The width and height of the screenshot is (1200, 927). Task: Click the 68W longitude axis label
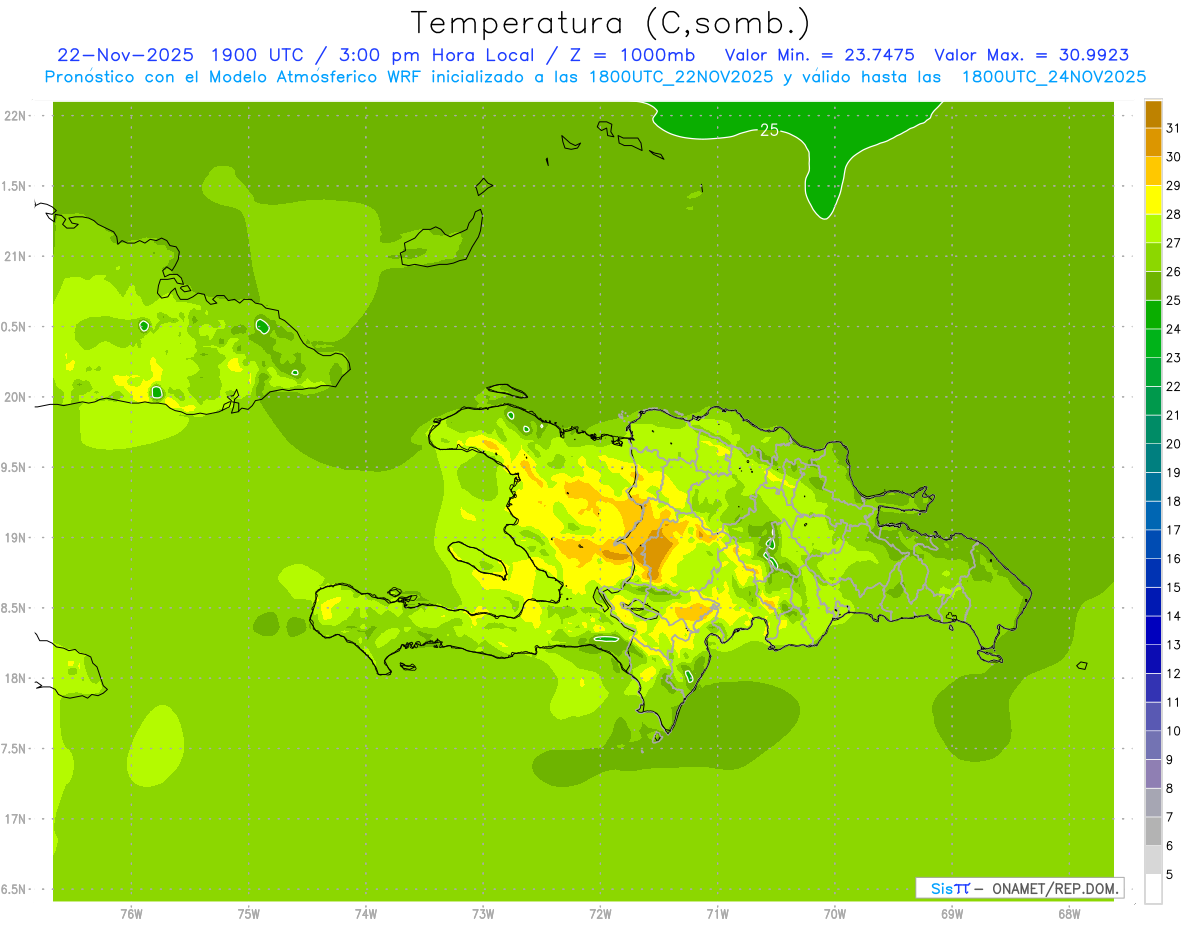[x=1068, y=913]
